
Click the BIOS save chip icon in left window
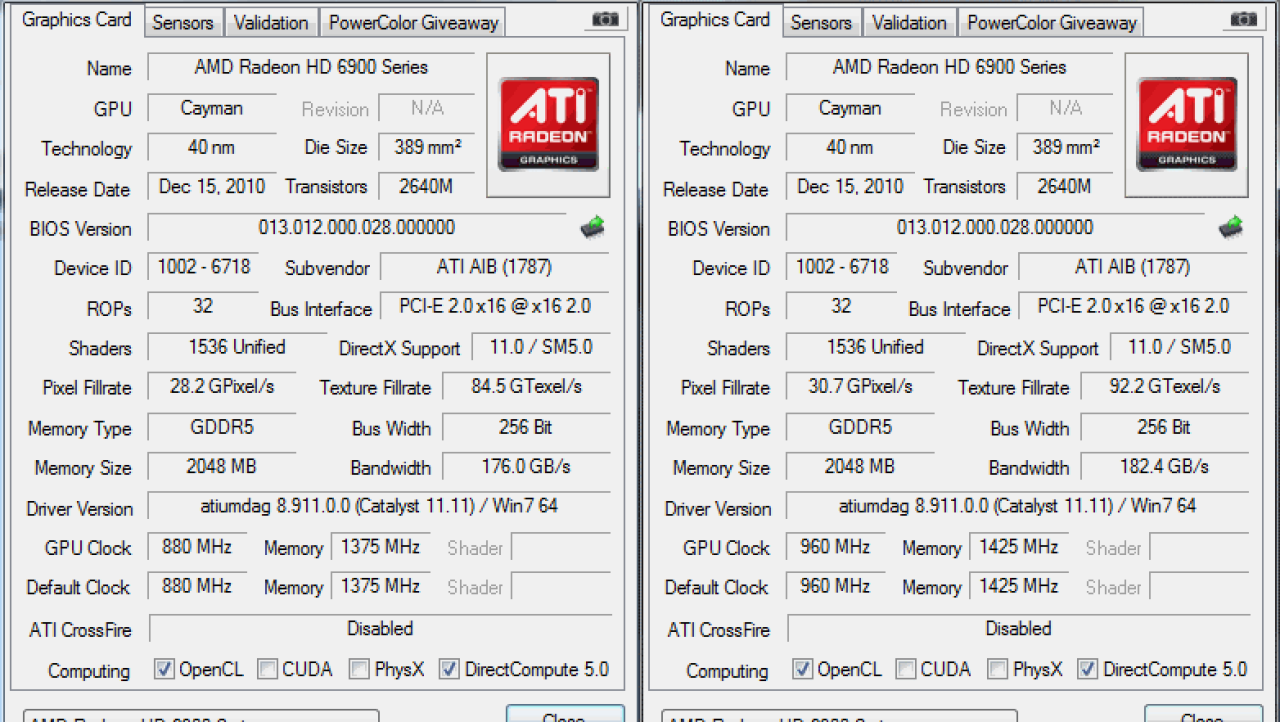(x=593, y=227)
